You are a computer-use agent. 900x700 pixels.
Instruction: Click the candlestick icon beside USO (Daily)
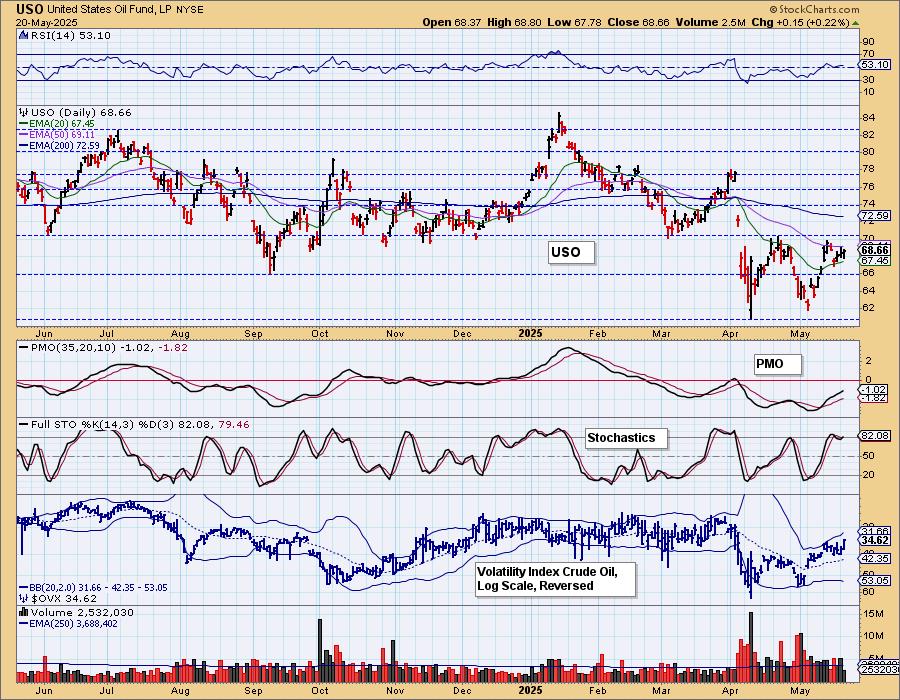click(24, 112)
